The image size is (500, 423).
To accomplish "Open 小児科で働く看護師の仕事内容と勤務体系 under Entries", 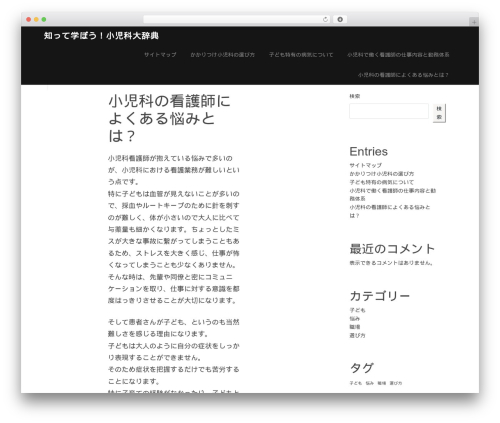I will pos(392,195).
